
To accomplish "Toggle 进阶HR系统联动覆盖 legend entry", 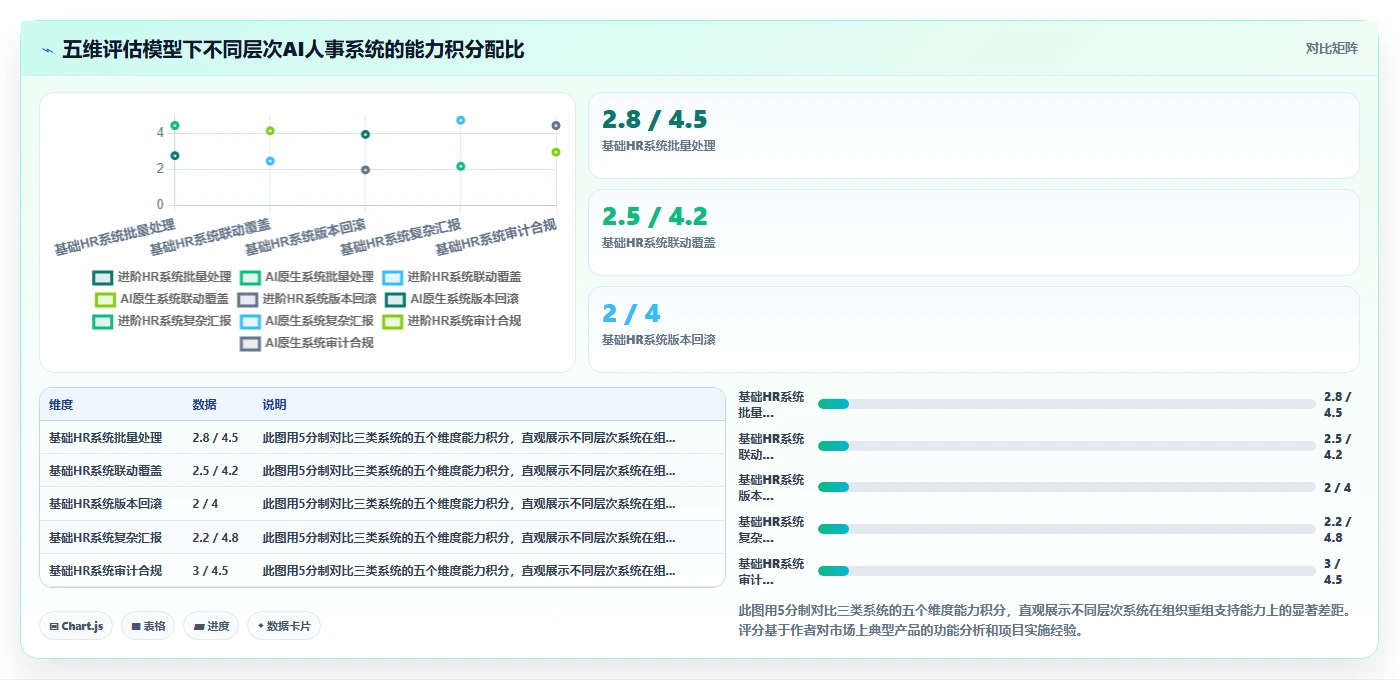I will 452,277.
